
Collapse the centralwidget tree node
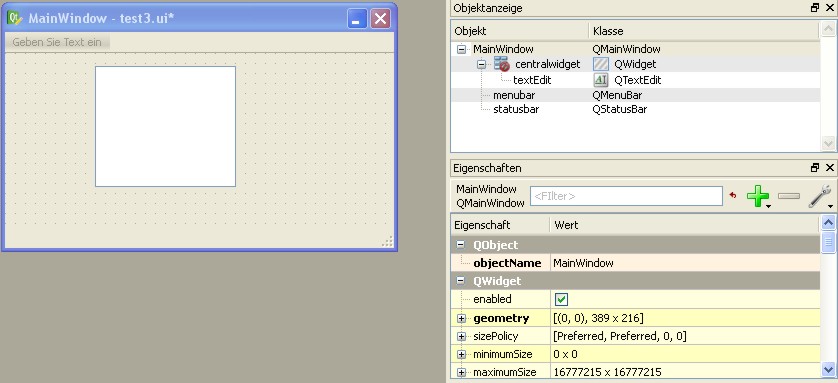482,64
